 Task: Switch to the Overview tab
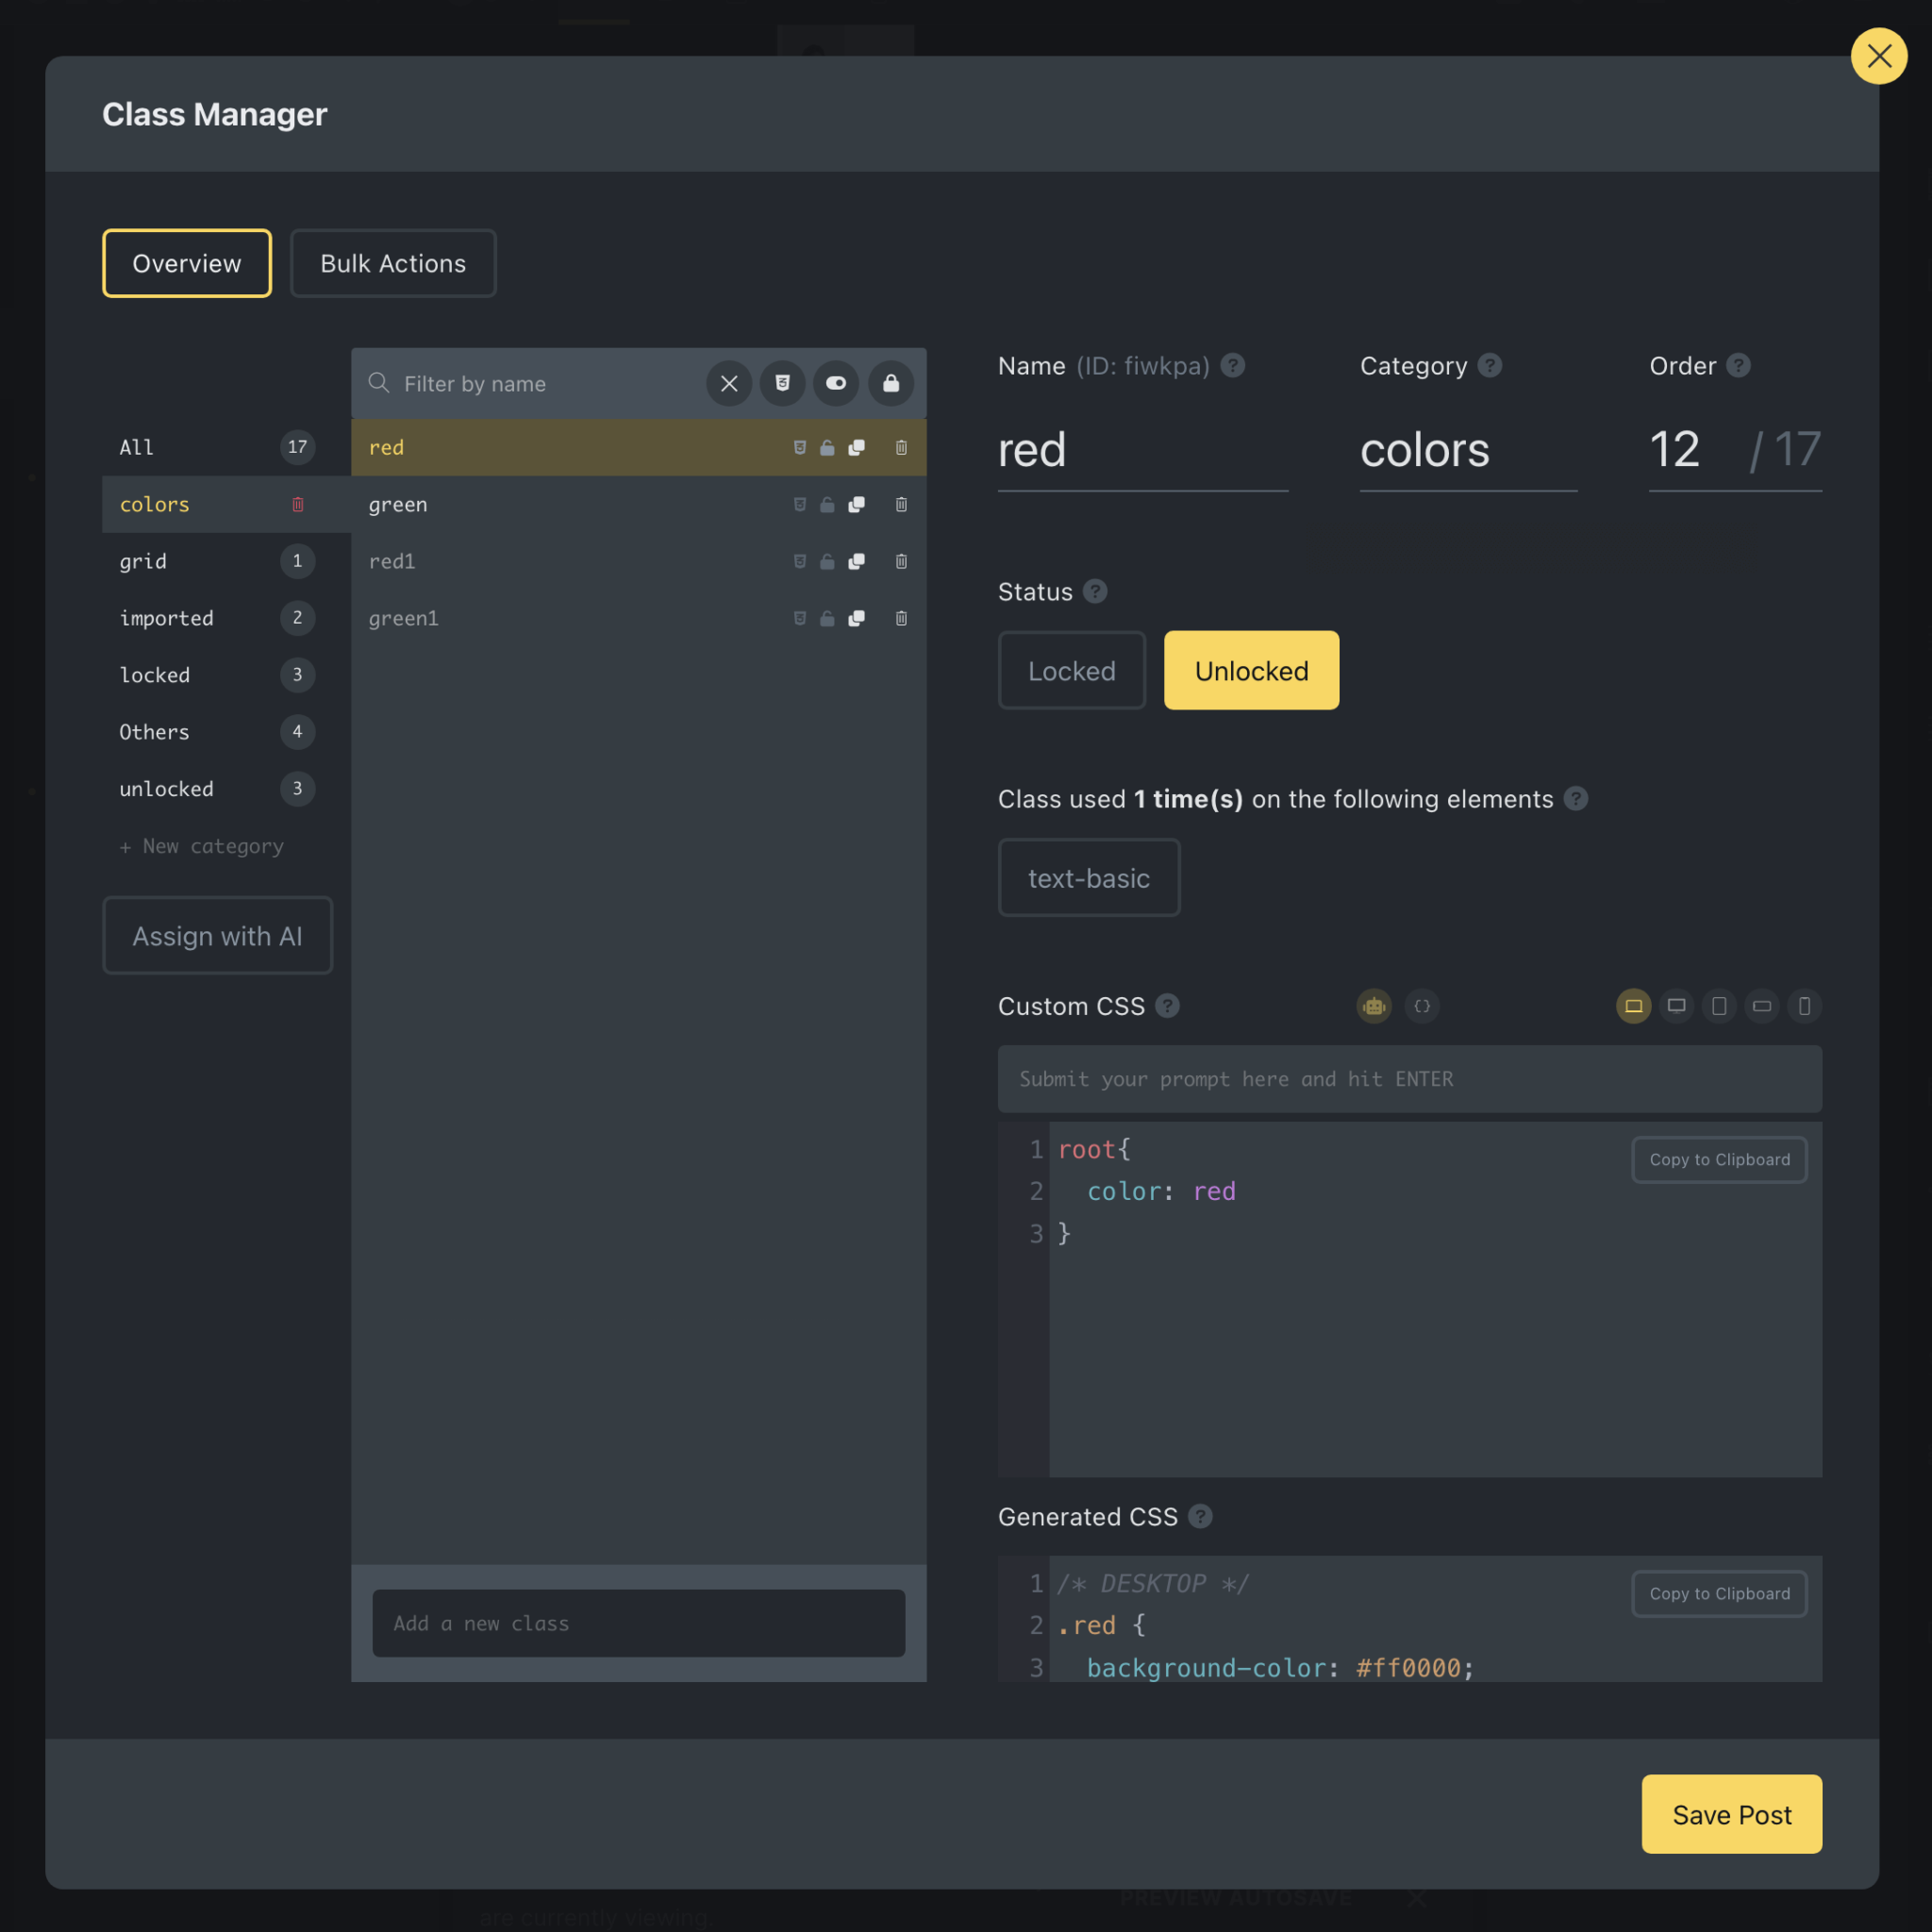[187, 263]
